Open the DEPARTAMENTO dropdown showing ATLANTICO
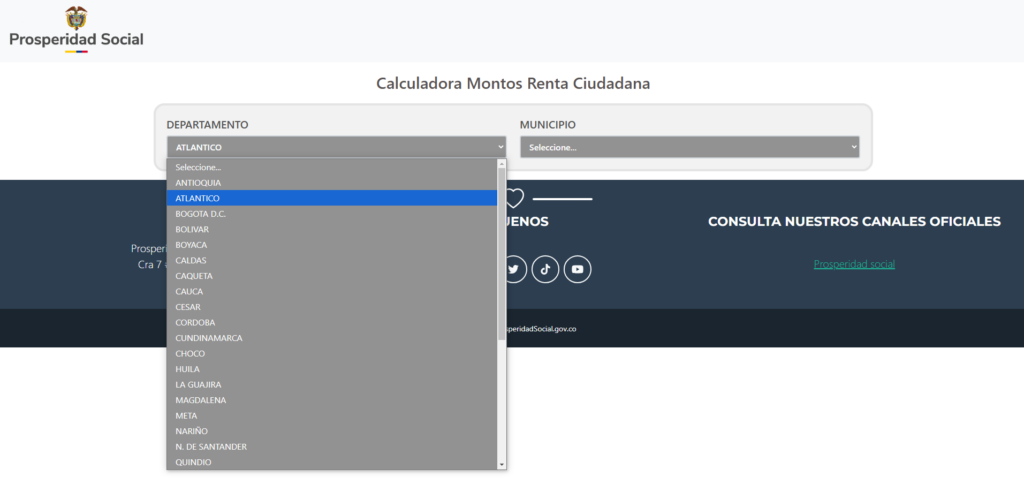The width and height of the screenshot is (1024, 485). 337,148
